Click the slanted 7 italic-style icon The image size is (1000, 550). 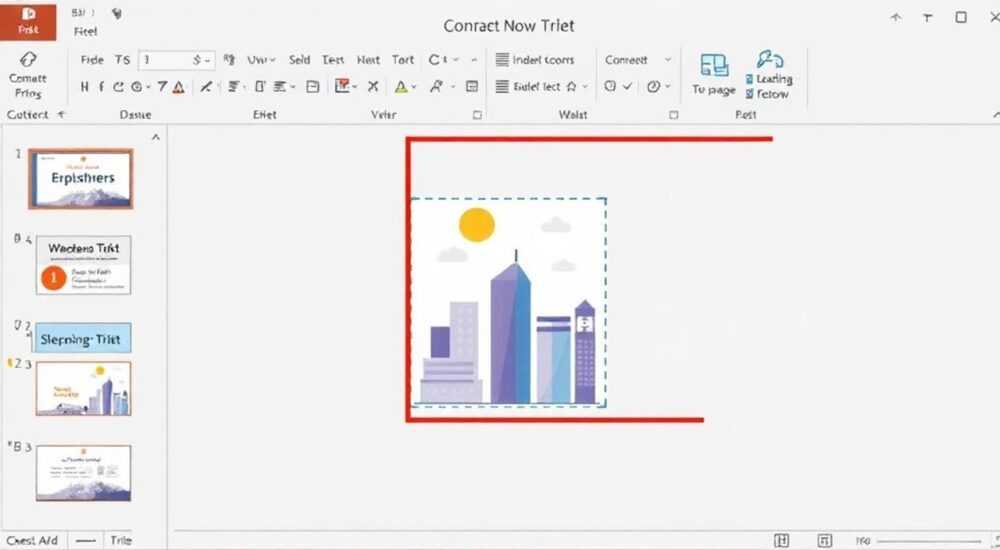[162, 87]
